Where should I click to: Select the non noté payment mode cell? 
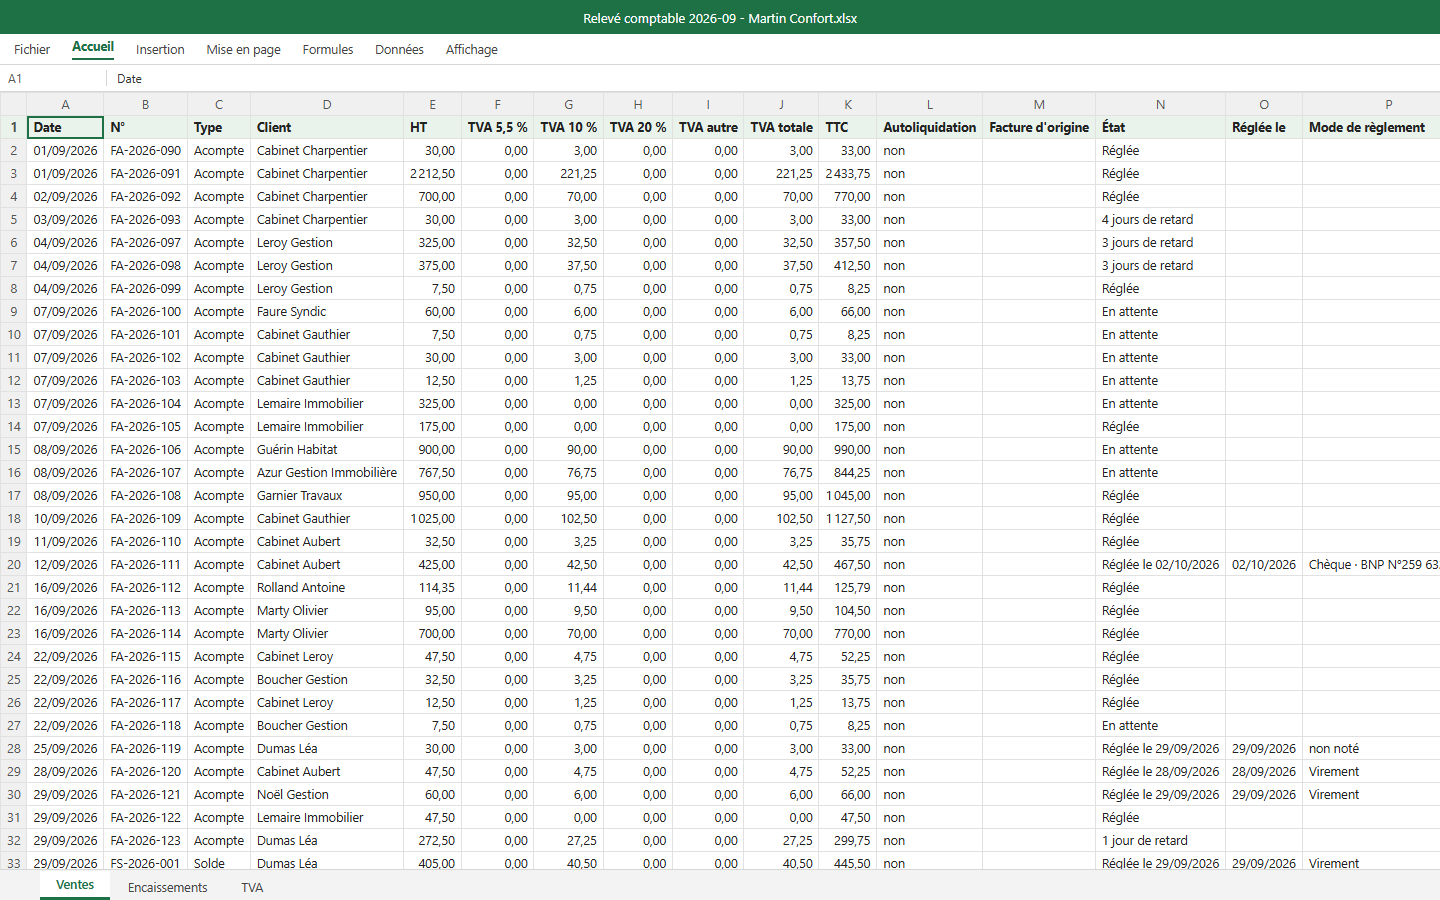coord(1371,748)
